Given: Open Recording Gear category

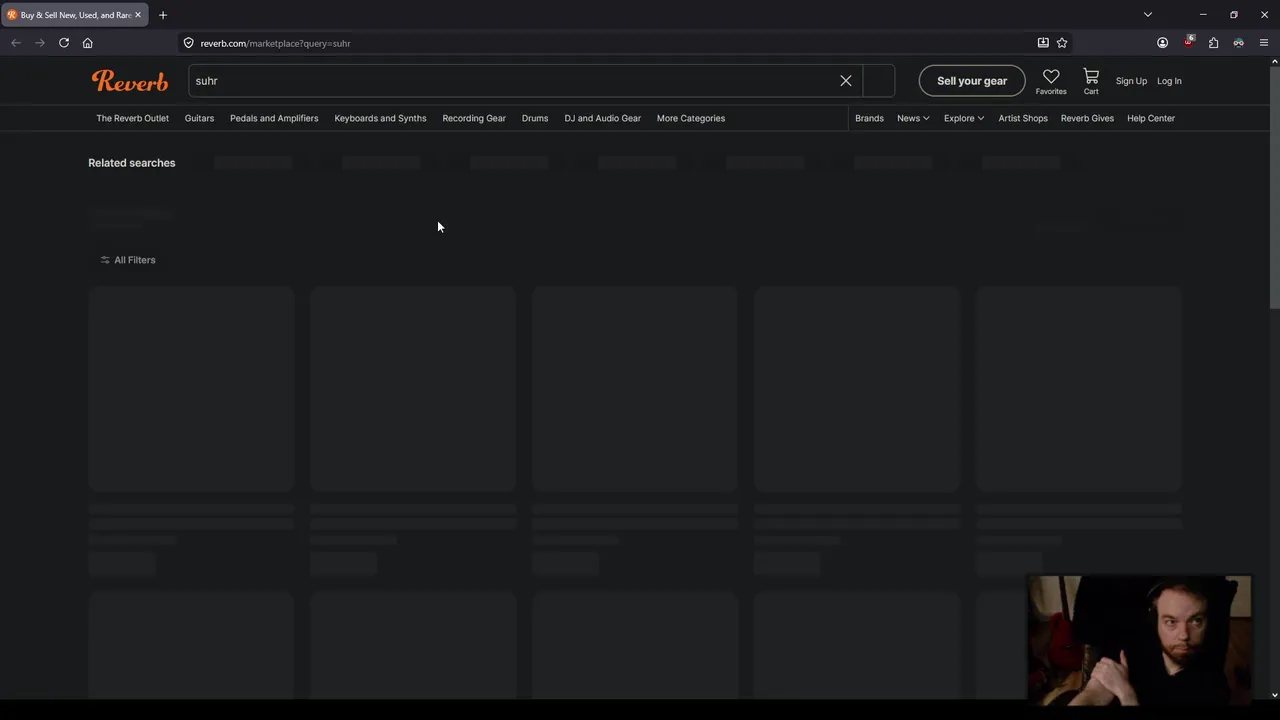Looking at the screenshot, I should 474,118.
